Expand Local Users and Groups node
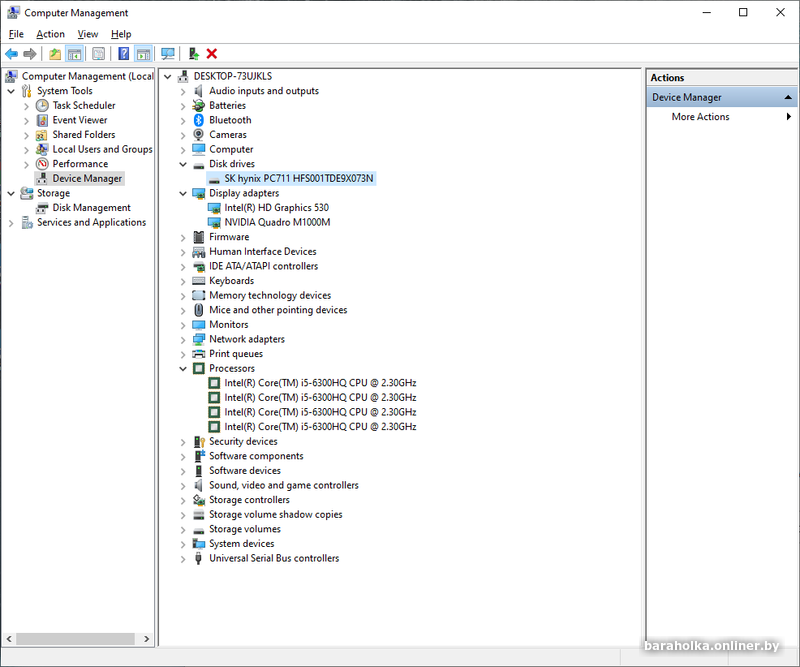 click(x=26, y=150)
